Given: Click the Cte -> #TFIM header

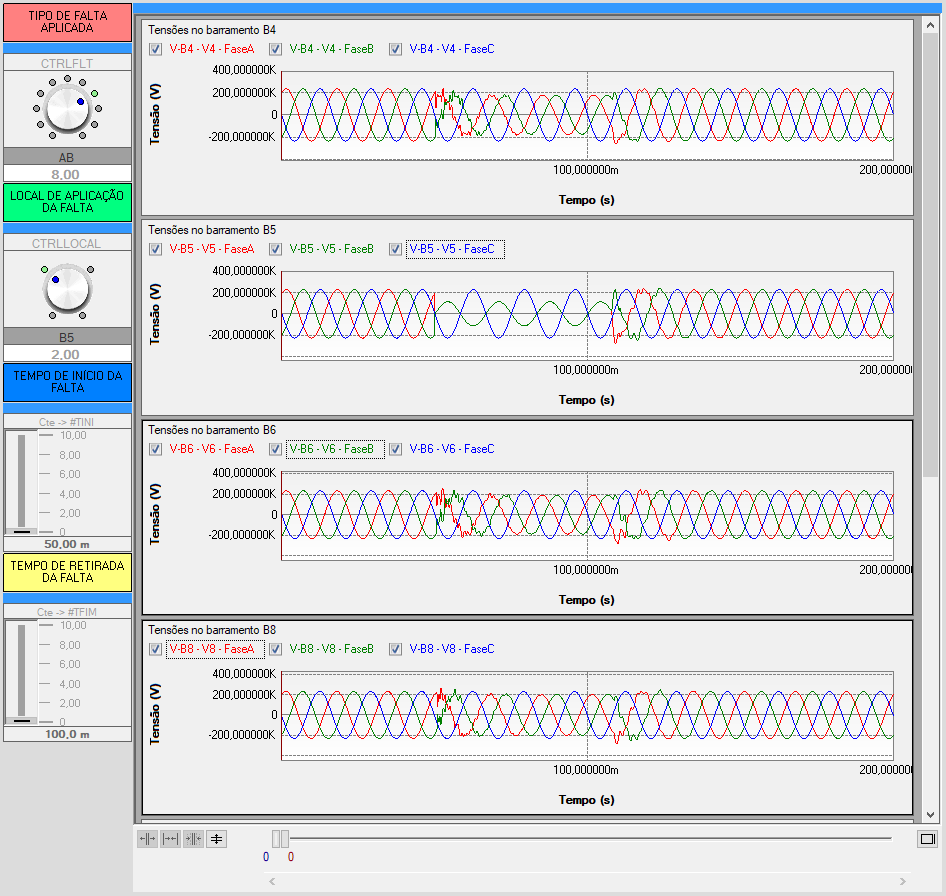Looking at the screenshot, I should click(67, 612).
